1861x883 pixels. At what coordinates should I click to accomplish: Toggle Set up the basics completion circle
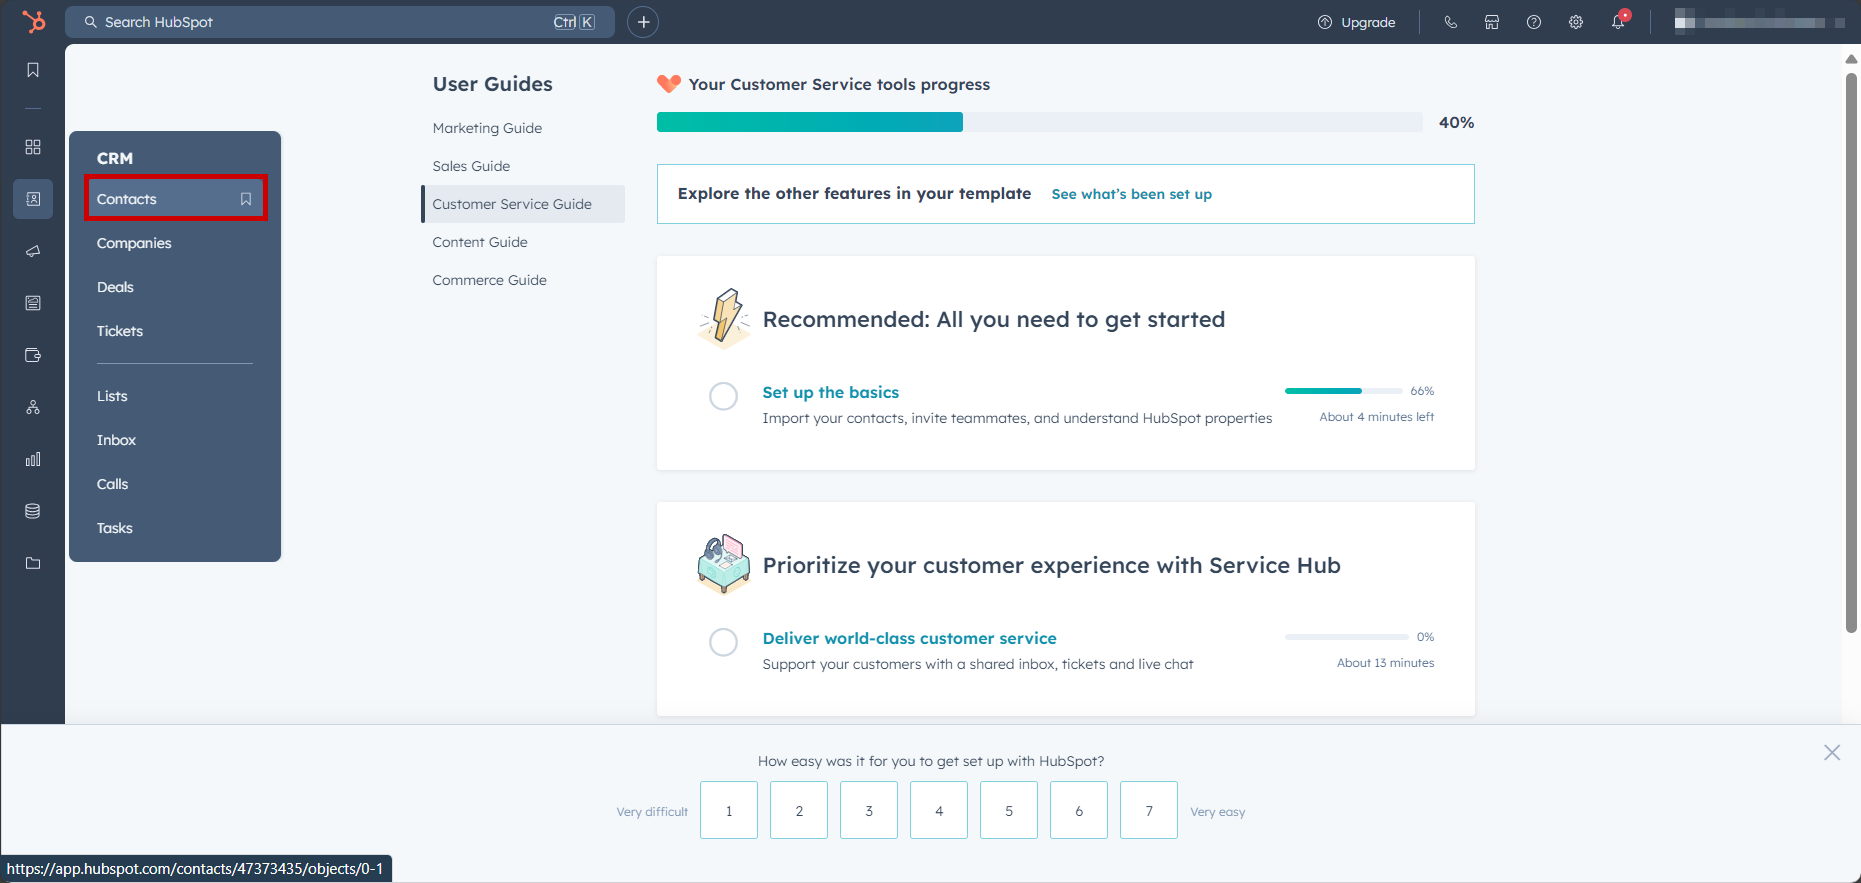723,396
